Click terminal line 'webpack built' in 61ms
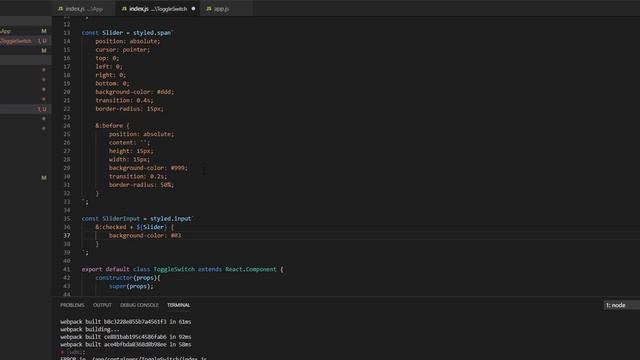 point(126,322)
